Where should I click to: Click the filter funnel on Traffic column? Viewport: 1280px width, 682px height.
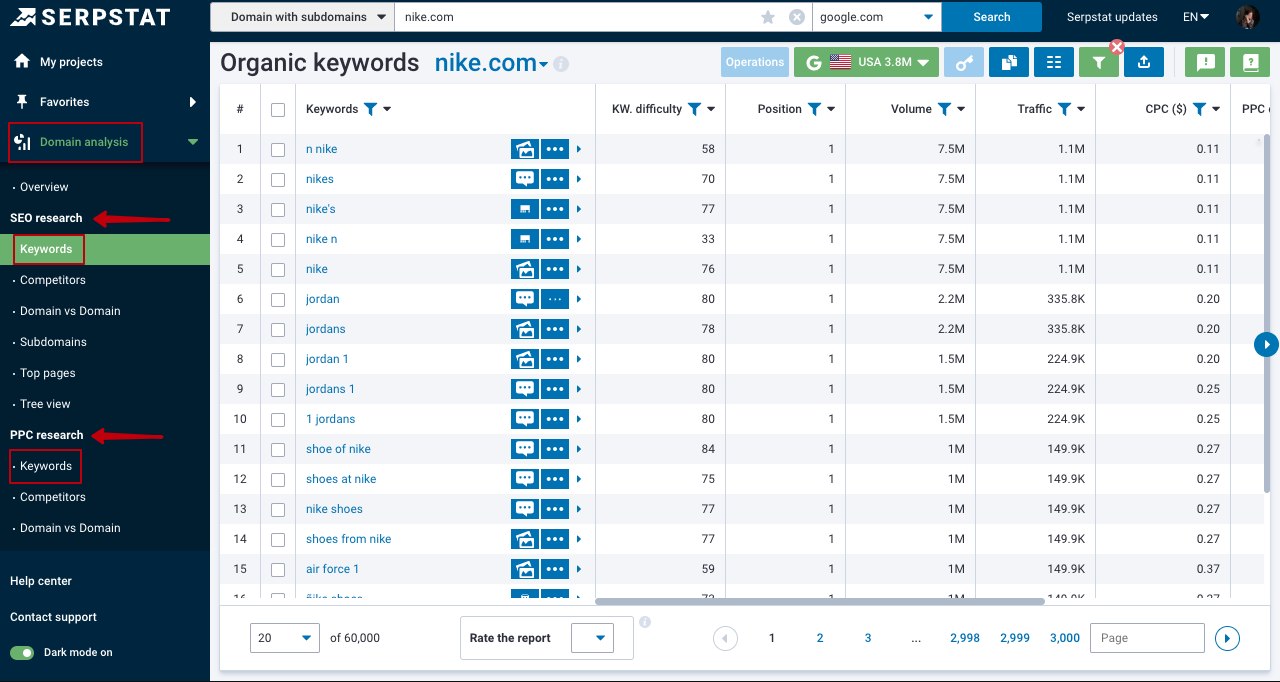tap(1064, 109)
